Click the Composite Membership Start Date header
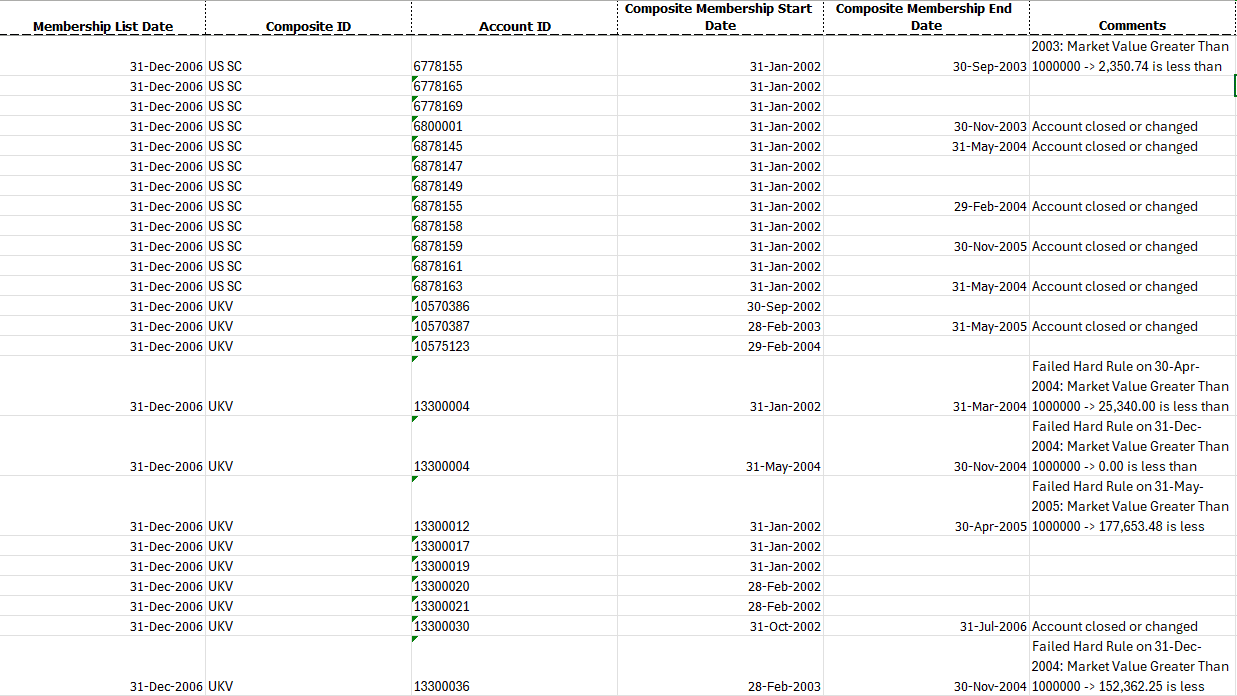 (x=720, y=17)
